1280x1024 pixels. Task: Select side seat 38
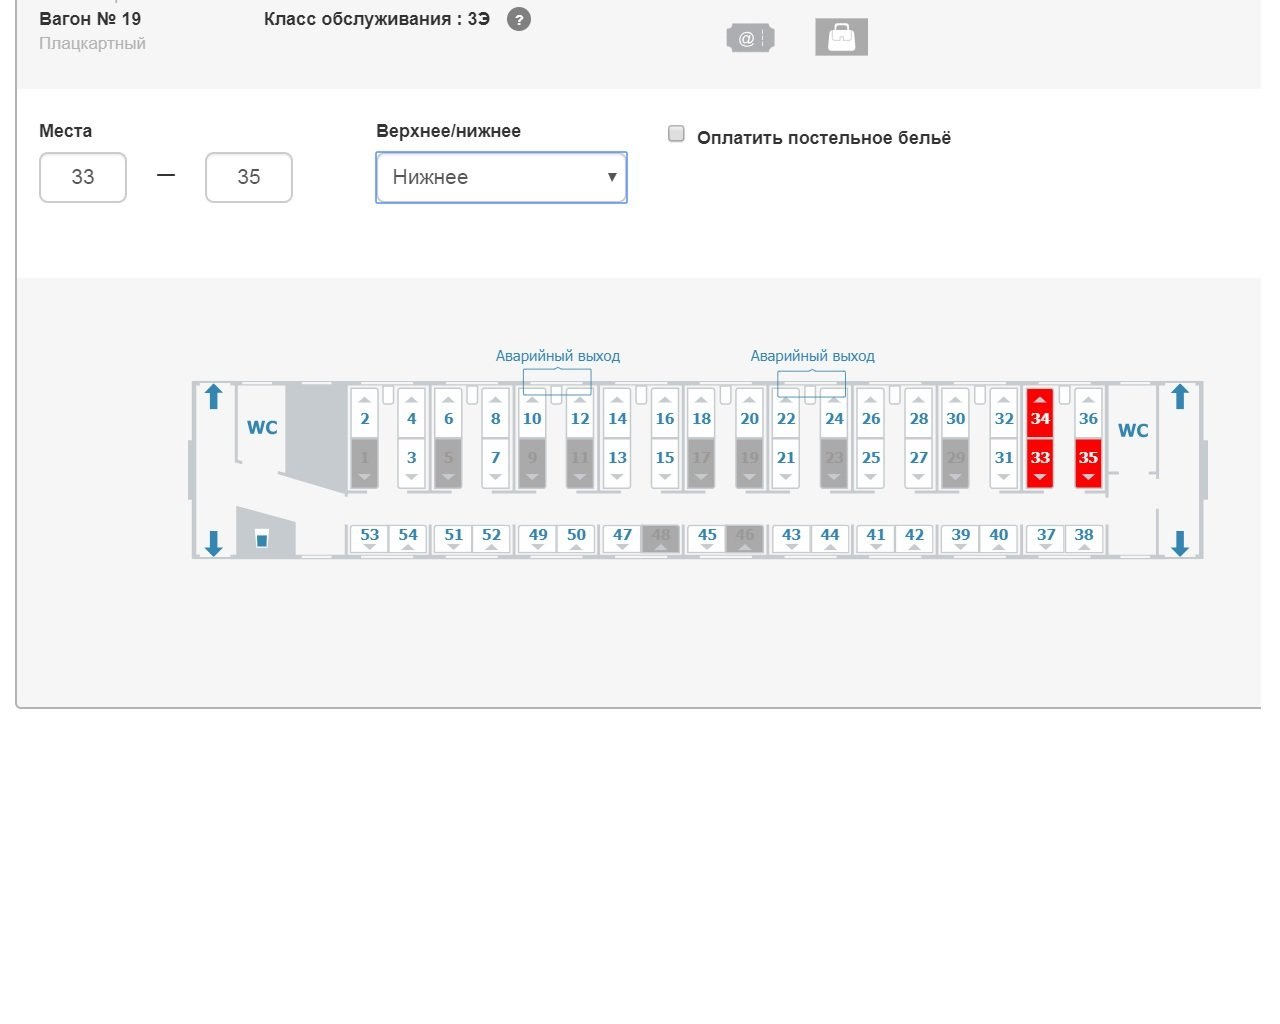tap(1084, 539)
